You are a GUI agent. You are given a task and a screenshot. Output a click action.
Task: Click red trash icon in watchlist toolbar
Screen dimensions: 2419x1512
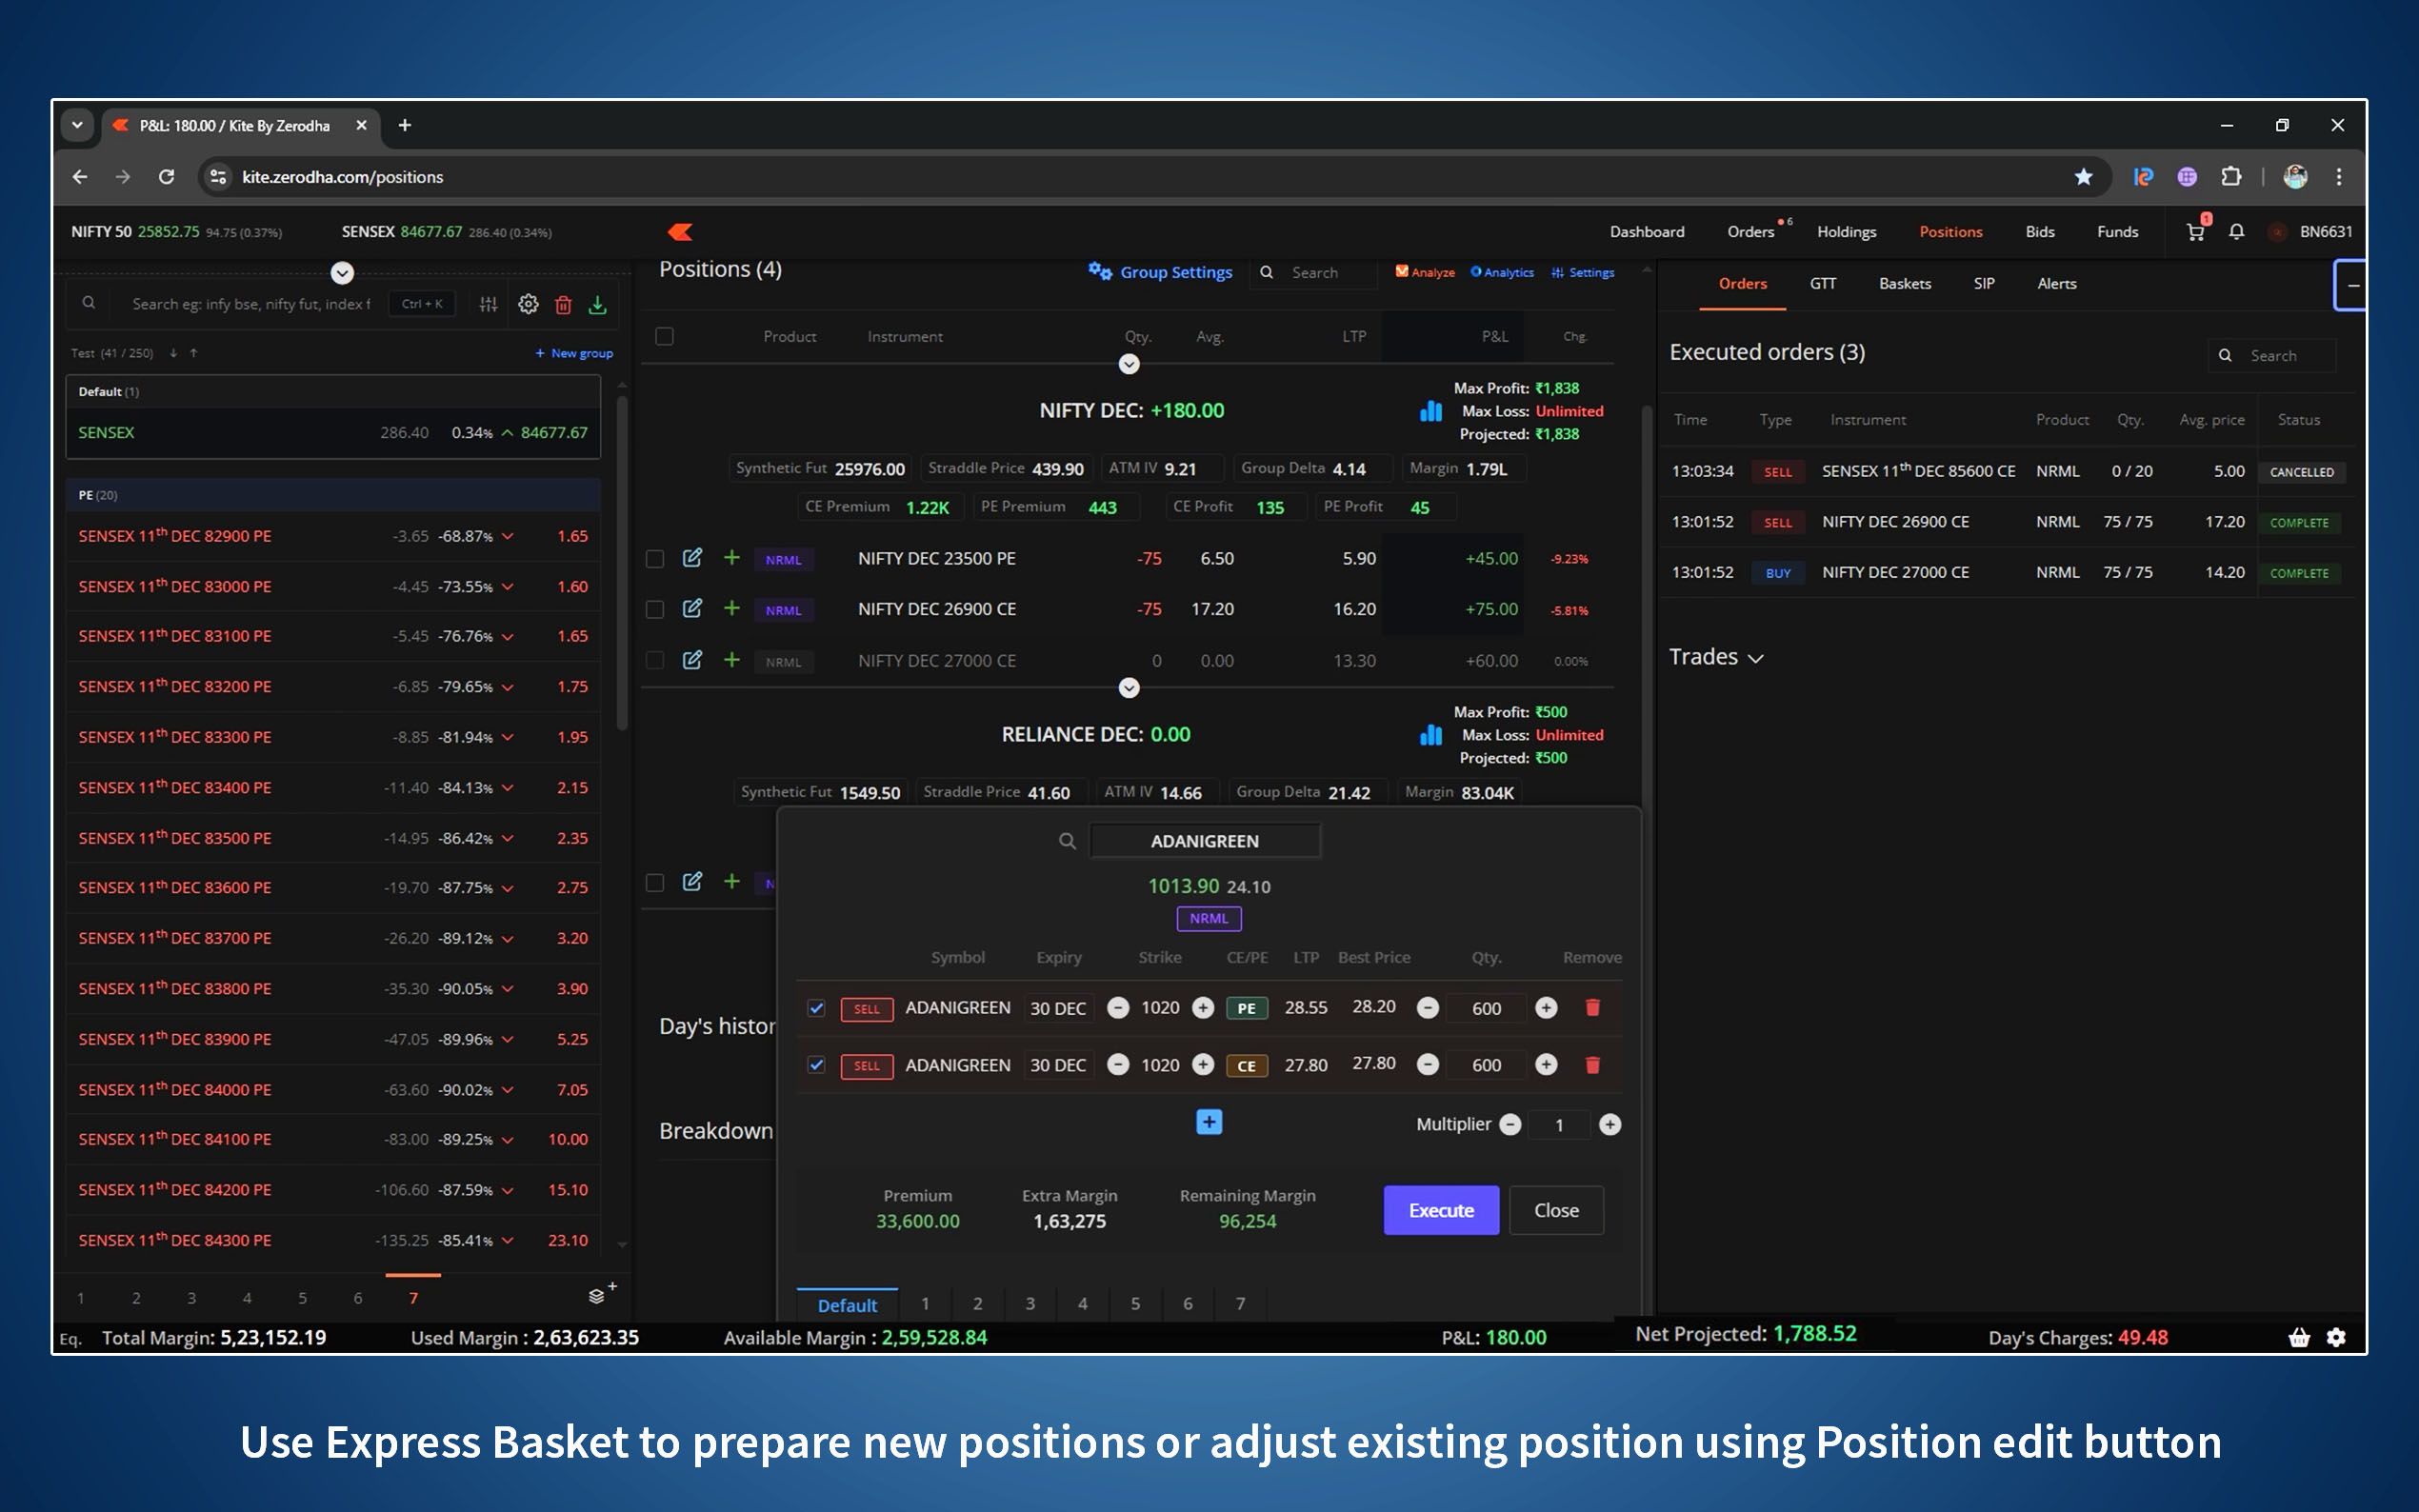[563, 305]
